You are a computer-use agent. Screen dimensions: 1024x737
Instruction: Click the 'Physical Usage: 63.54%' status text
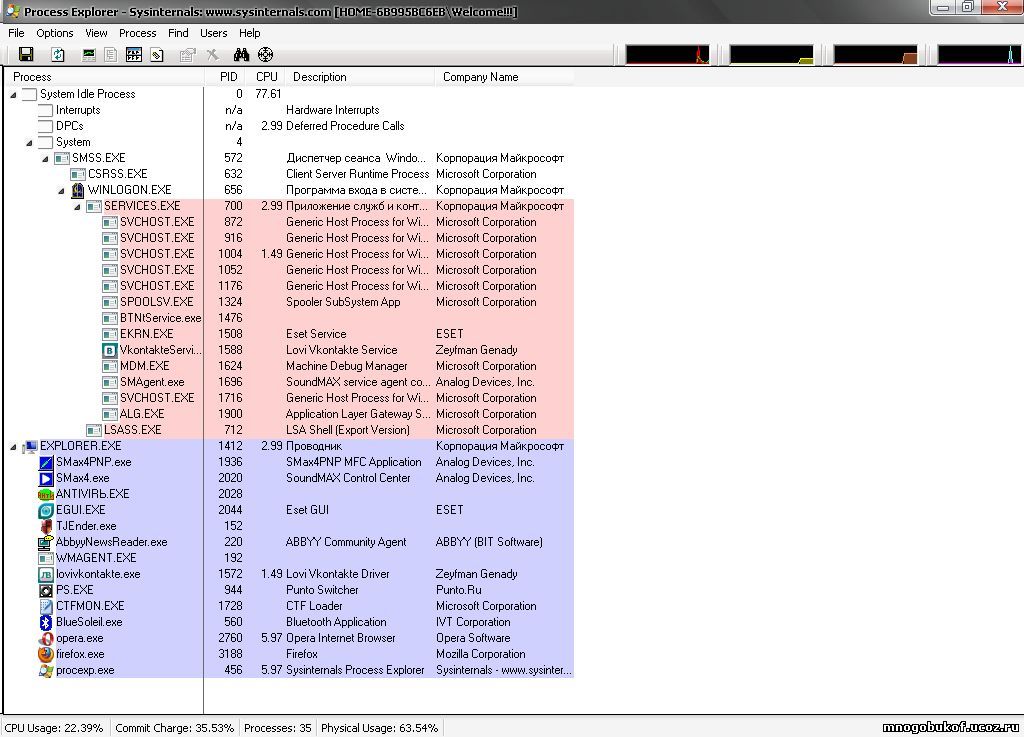pos(379,728)
